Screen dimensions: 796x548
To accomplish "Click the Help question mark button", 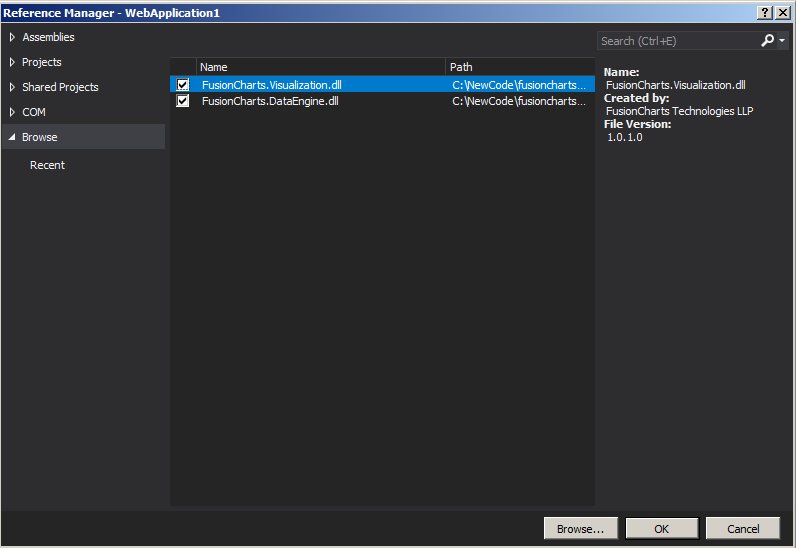I will coord(766,12).
